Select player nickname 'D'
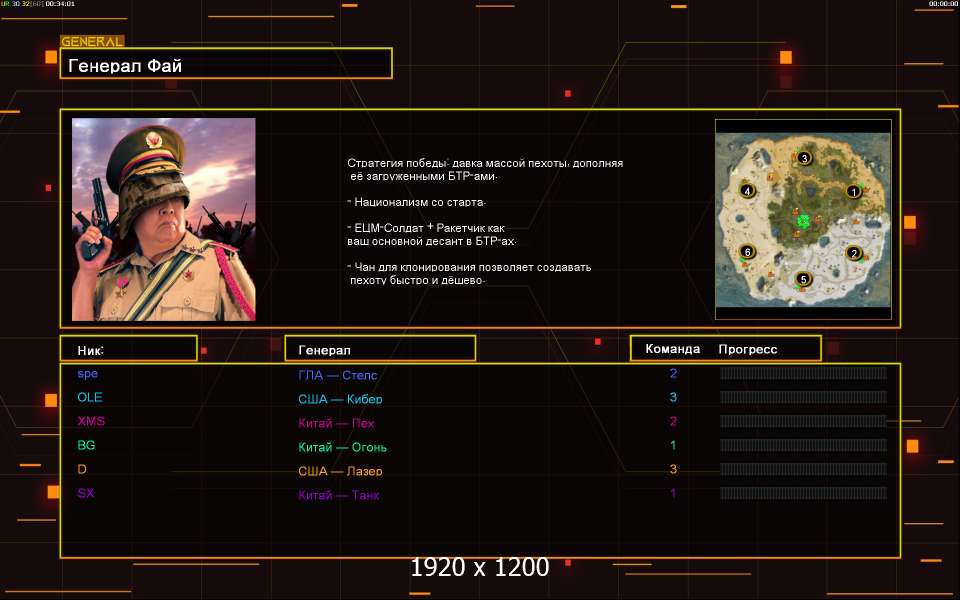Image resolution: width=960 pixels, height=600 pixels. [x=82, y=469]
